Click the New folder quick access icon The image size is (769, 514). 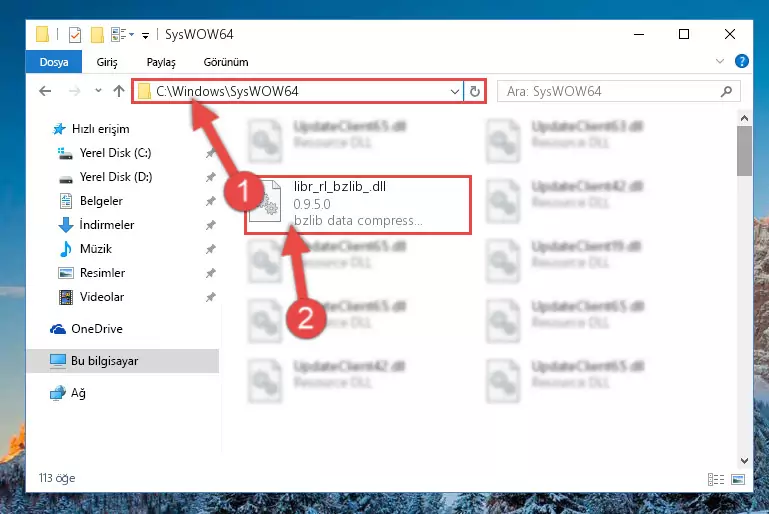pyautogui.click(x=97, y=35)
